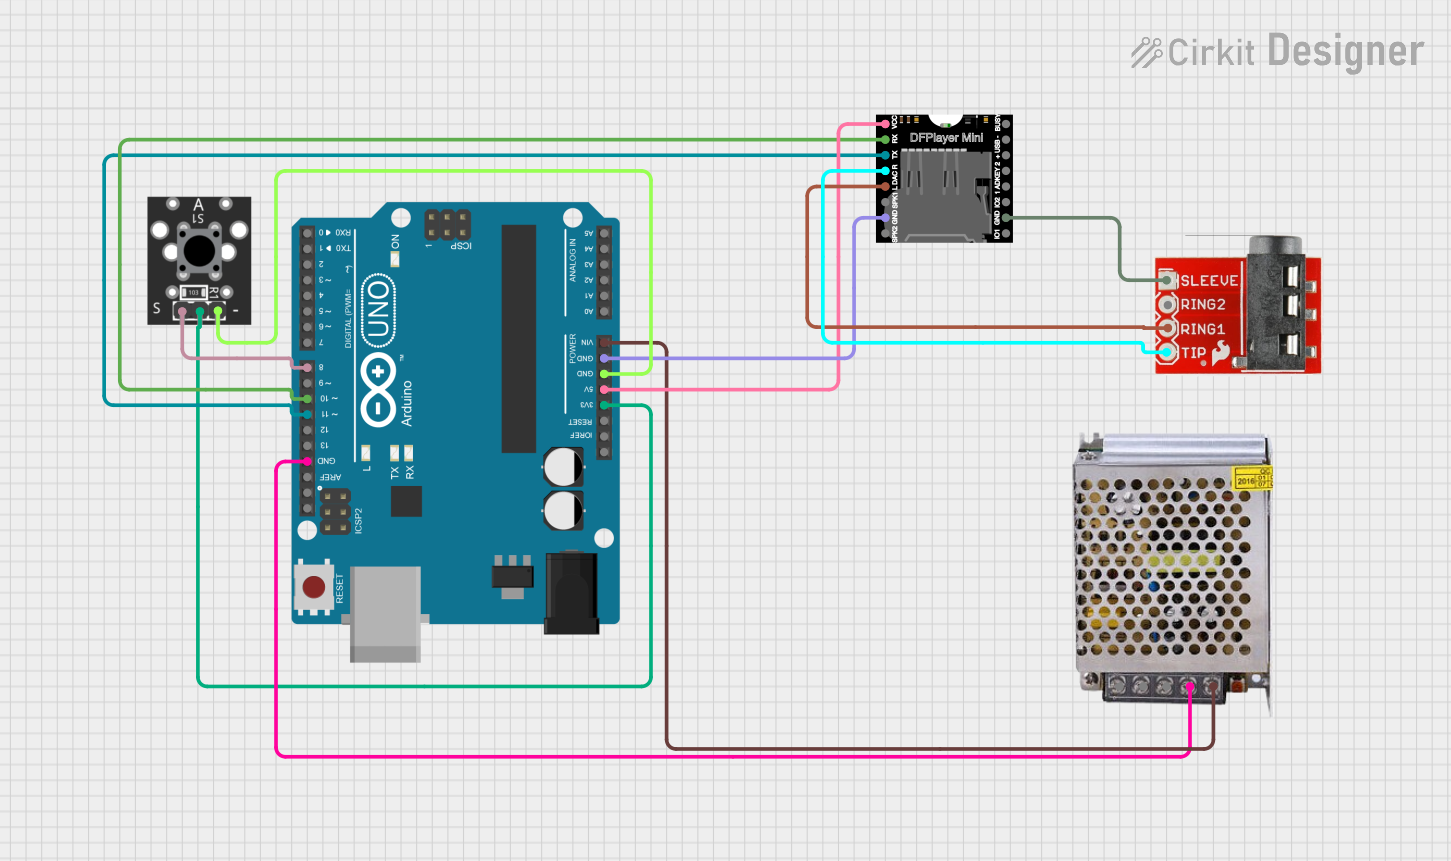Click the RING1 pin on audio jack
The image size is (1451, 861).
[1166, 328]
